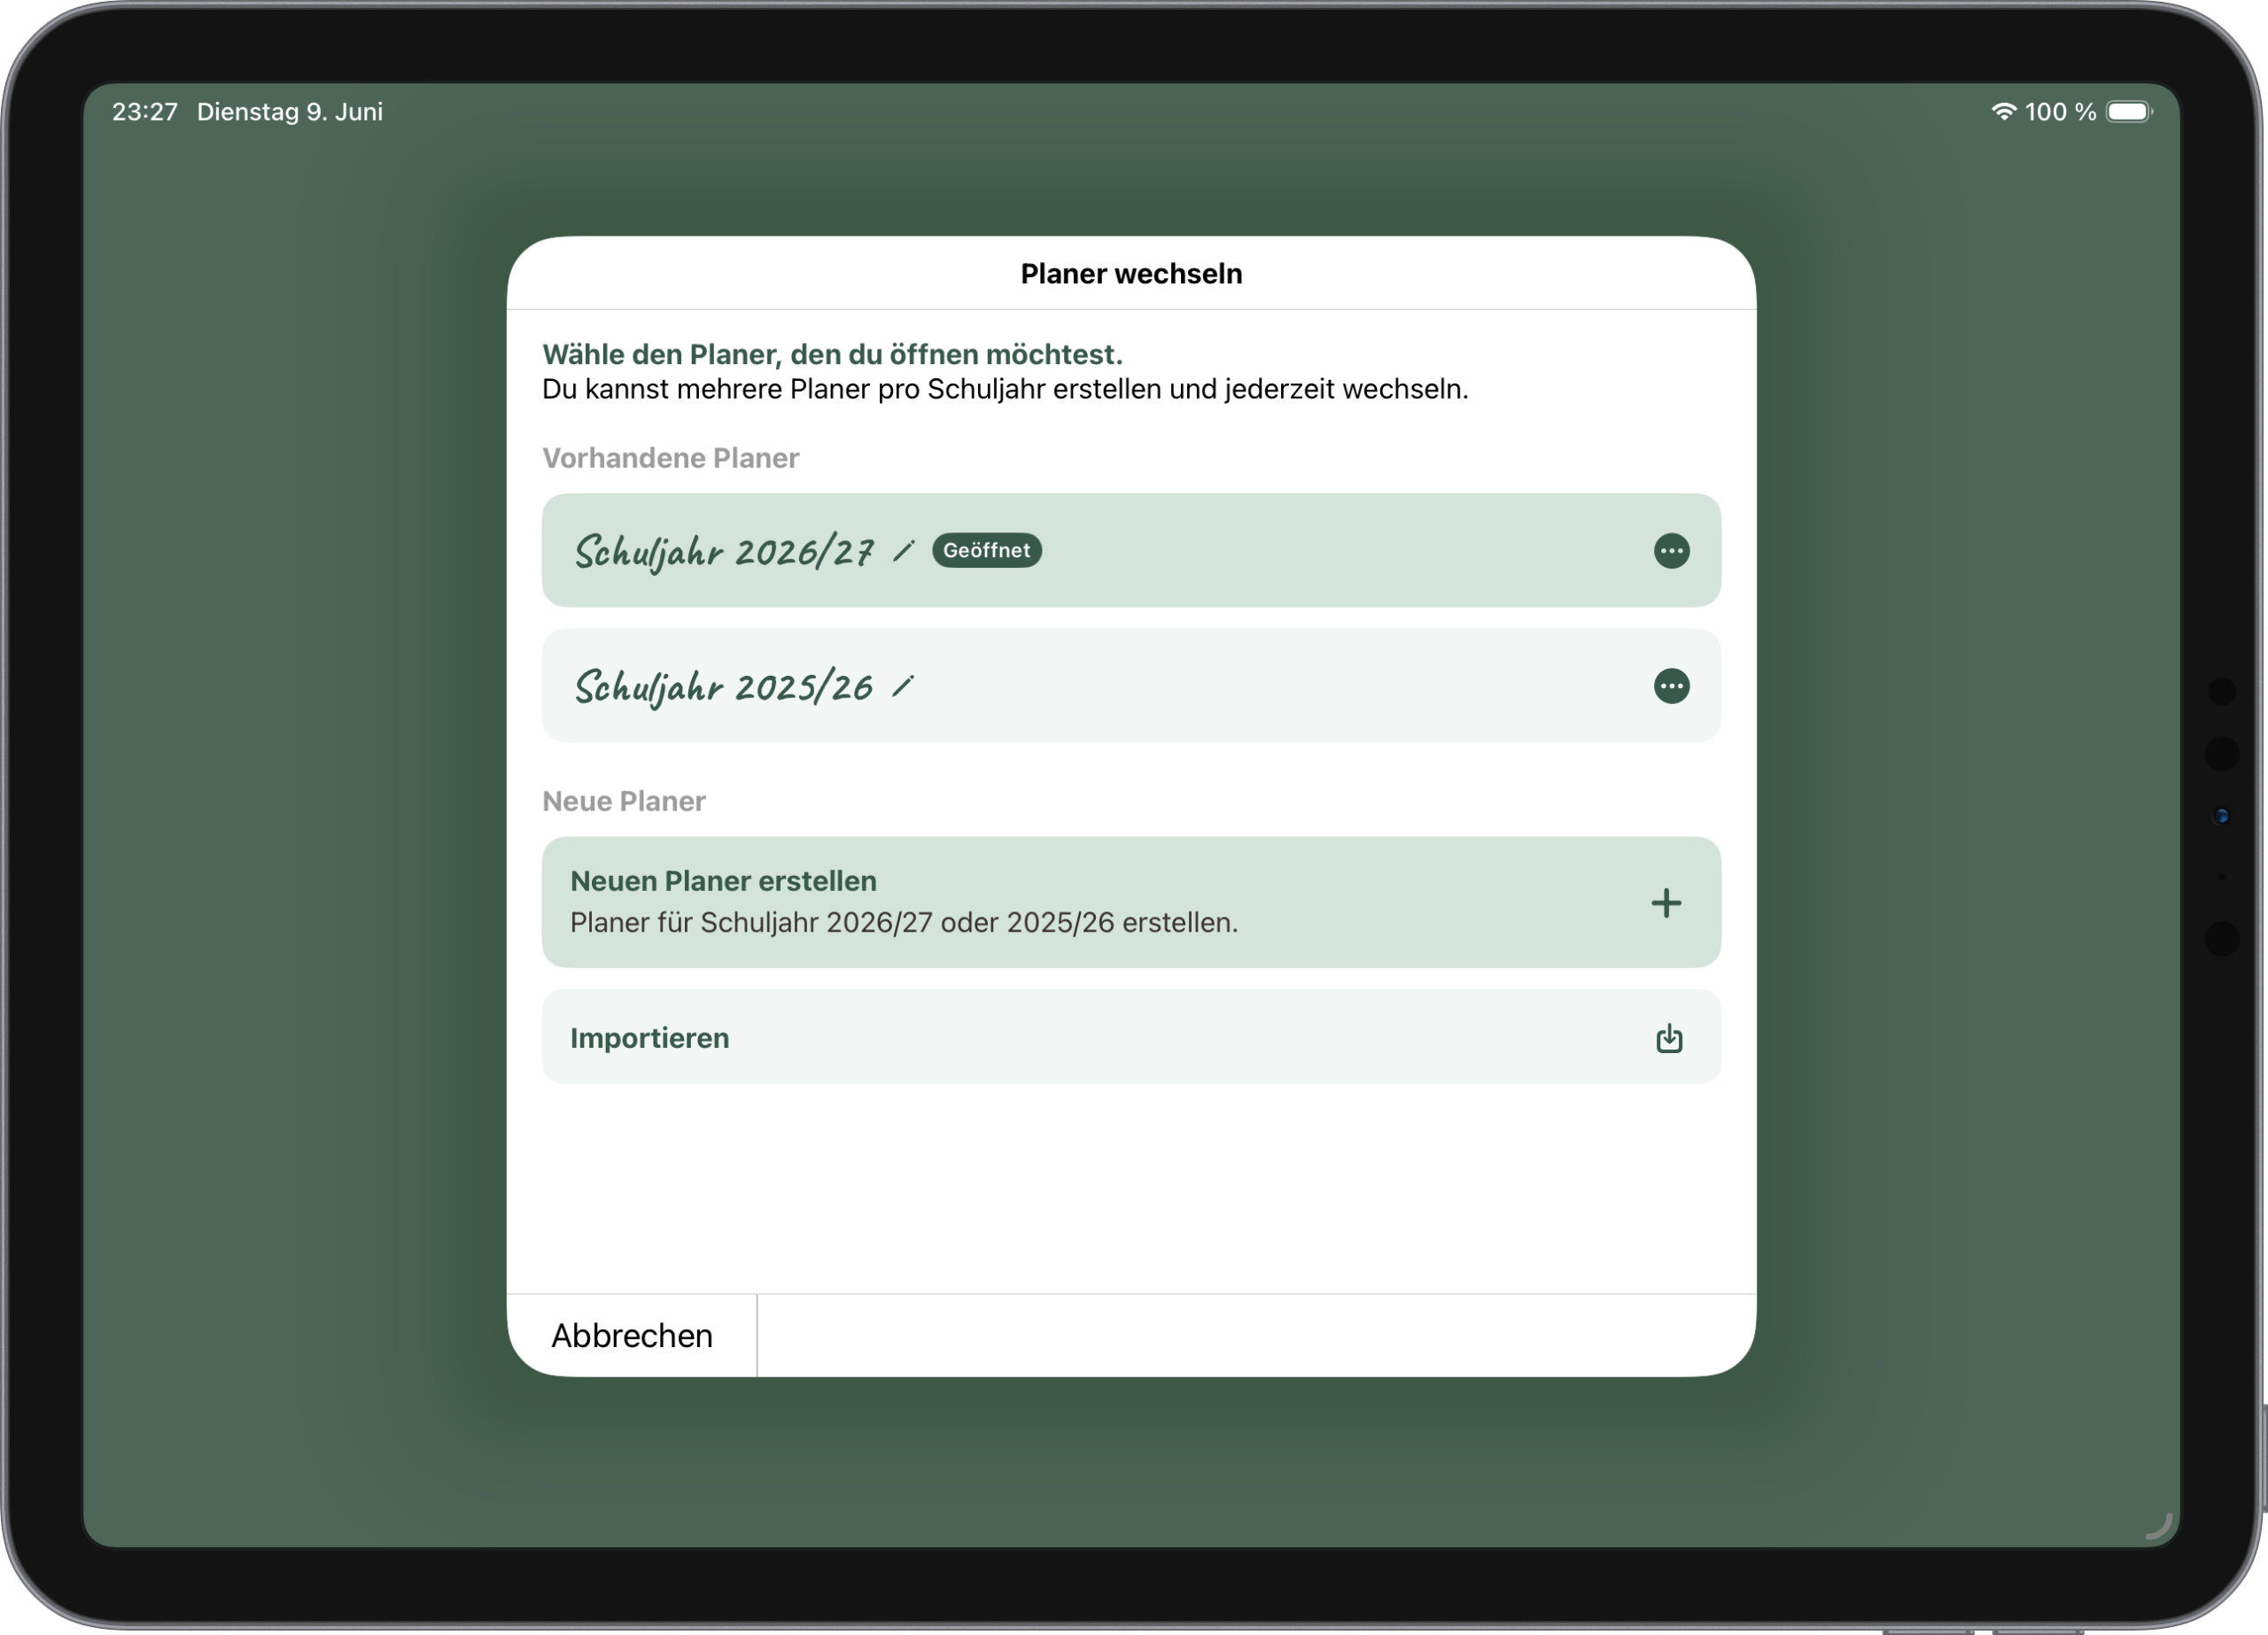Cancel with Abbrechen button
The height and width of the screenshot is (1635, 2268).
click(632, 1336)
